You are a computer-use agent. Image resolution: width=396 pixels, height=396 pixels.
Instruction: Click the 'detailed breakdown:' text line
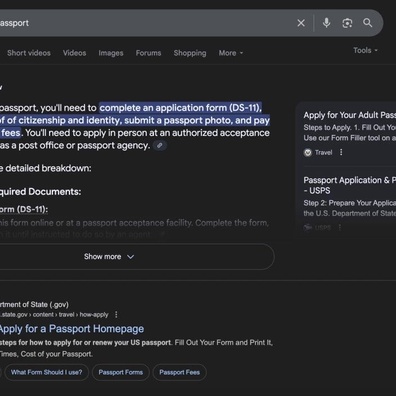[x=48, y=168]
